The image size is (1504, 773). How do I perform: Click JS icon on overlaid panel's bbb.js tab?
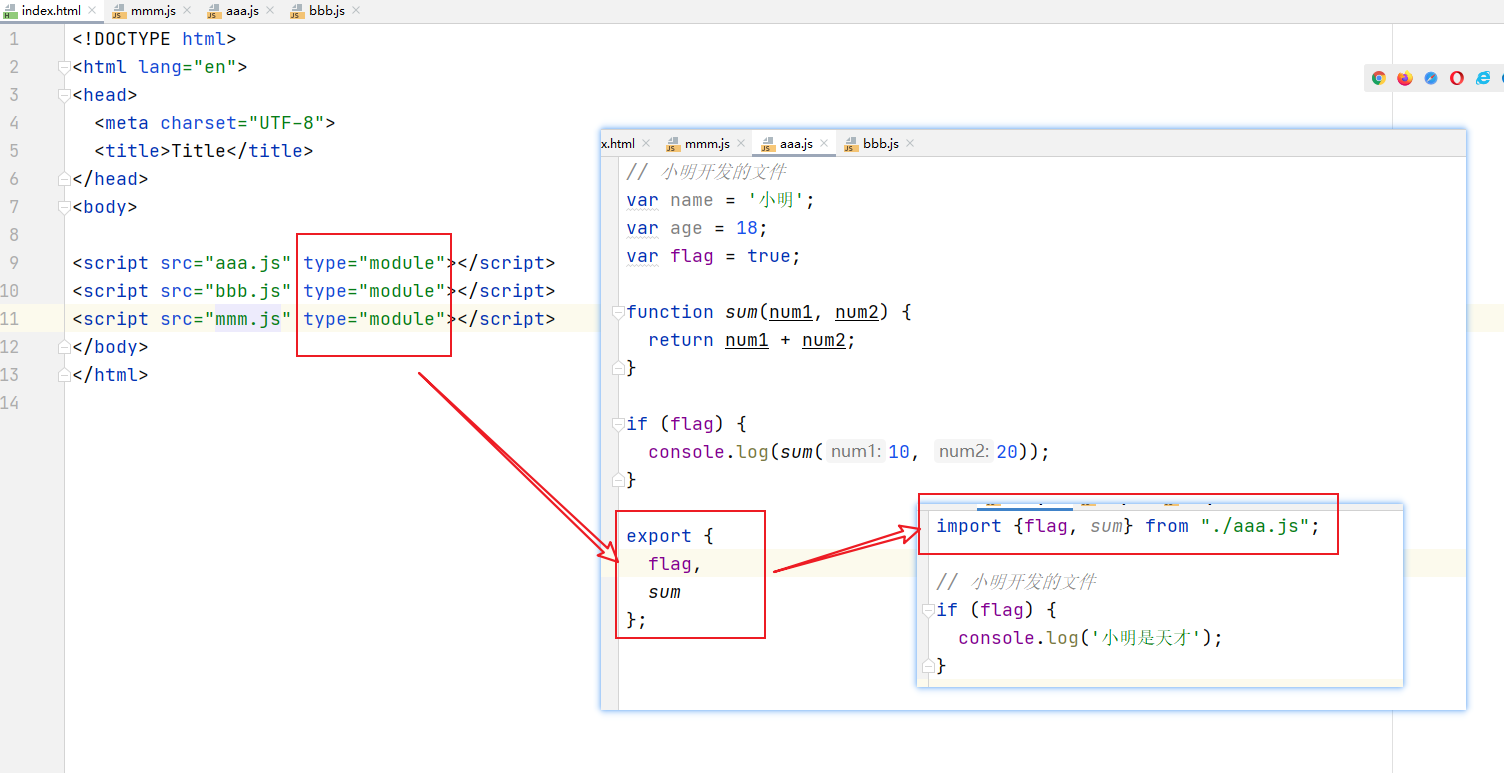[851, 144]
